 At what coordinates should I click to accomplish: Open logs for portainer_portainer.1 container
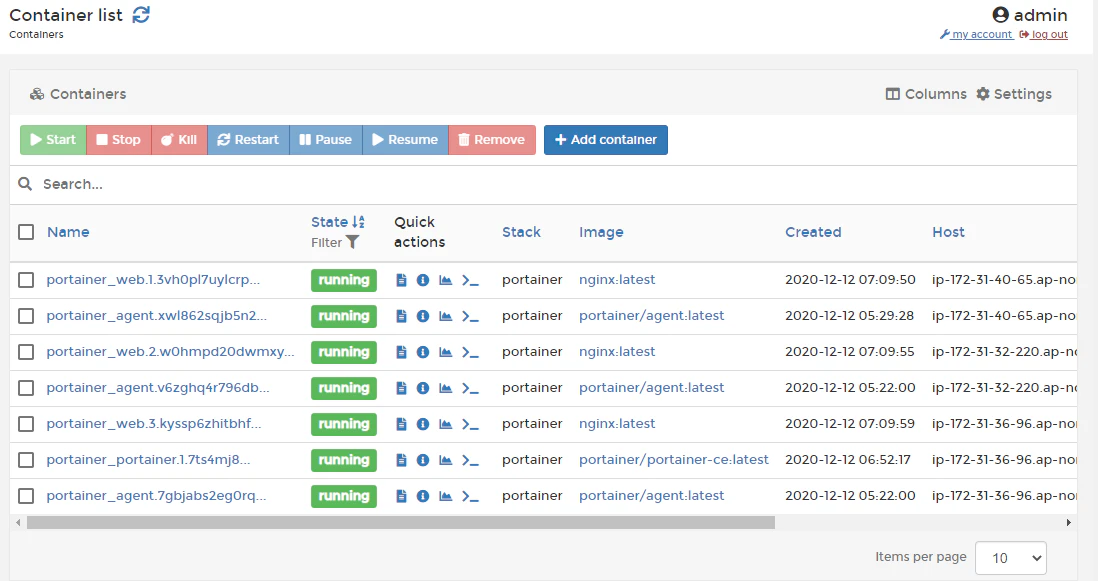pos(401,460)
